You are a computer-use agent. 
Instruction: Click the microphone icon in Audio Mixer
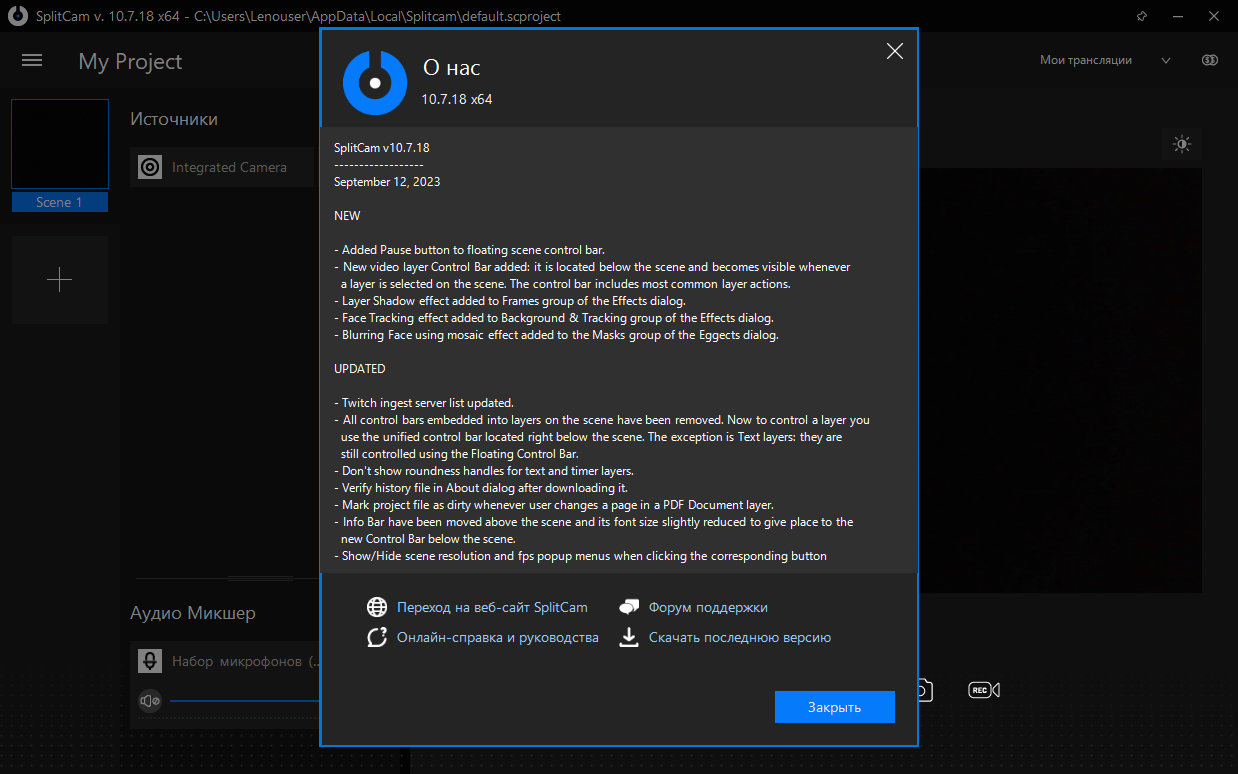[150, 661]
